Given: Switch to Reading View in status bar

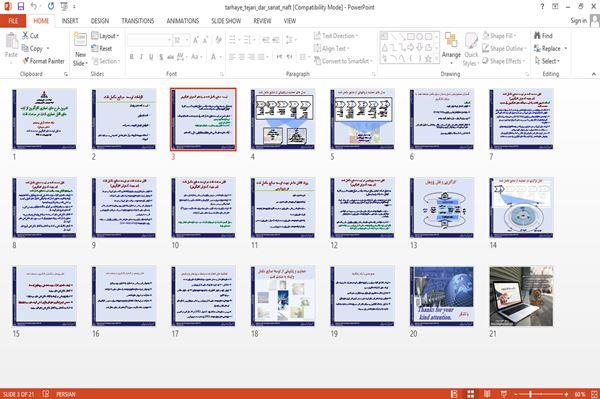Looking at the screenshot, I should click(x=487, y=394).
